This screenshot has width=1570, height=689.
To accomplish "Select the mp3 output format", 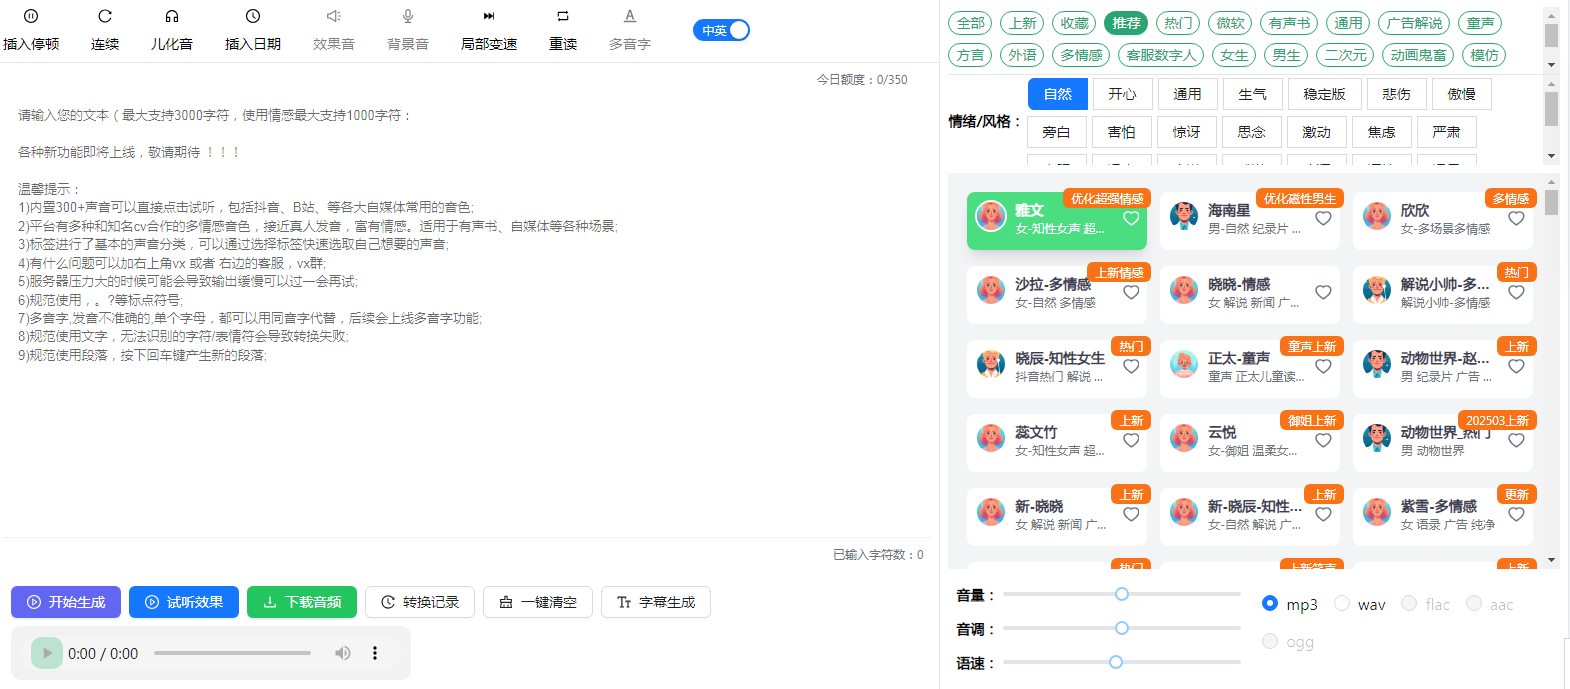I will [1270, 603].
